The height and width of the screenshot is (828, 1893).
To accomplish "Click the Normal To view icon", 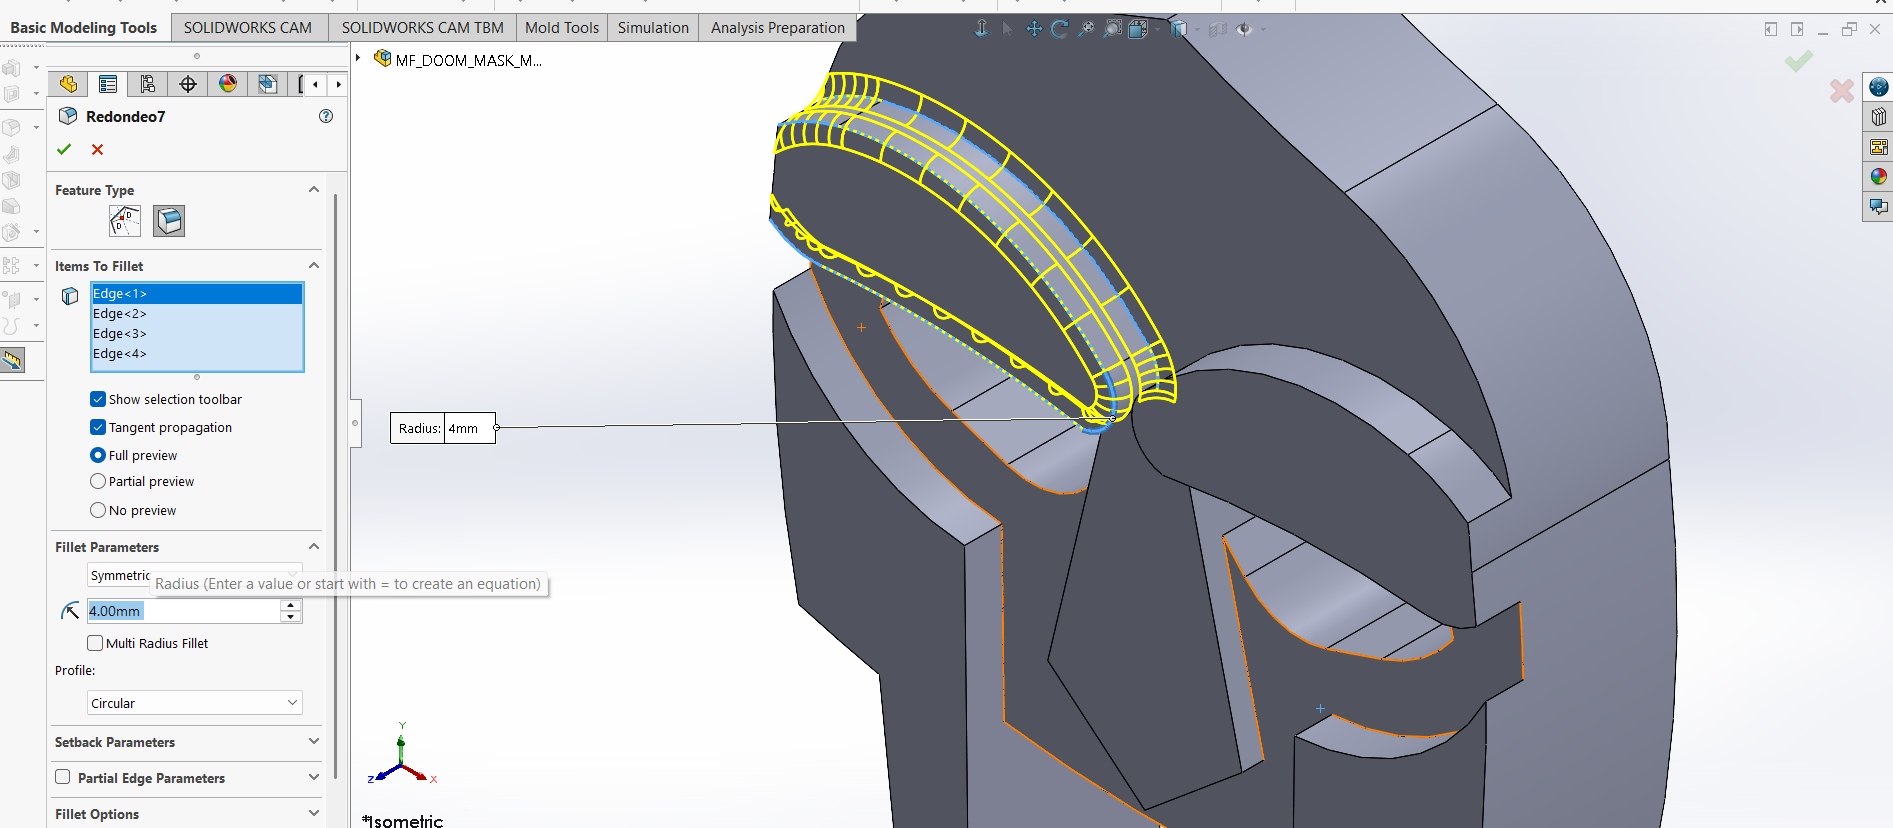I will pos(981,28).
